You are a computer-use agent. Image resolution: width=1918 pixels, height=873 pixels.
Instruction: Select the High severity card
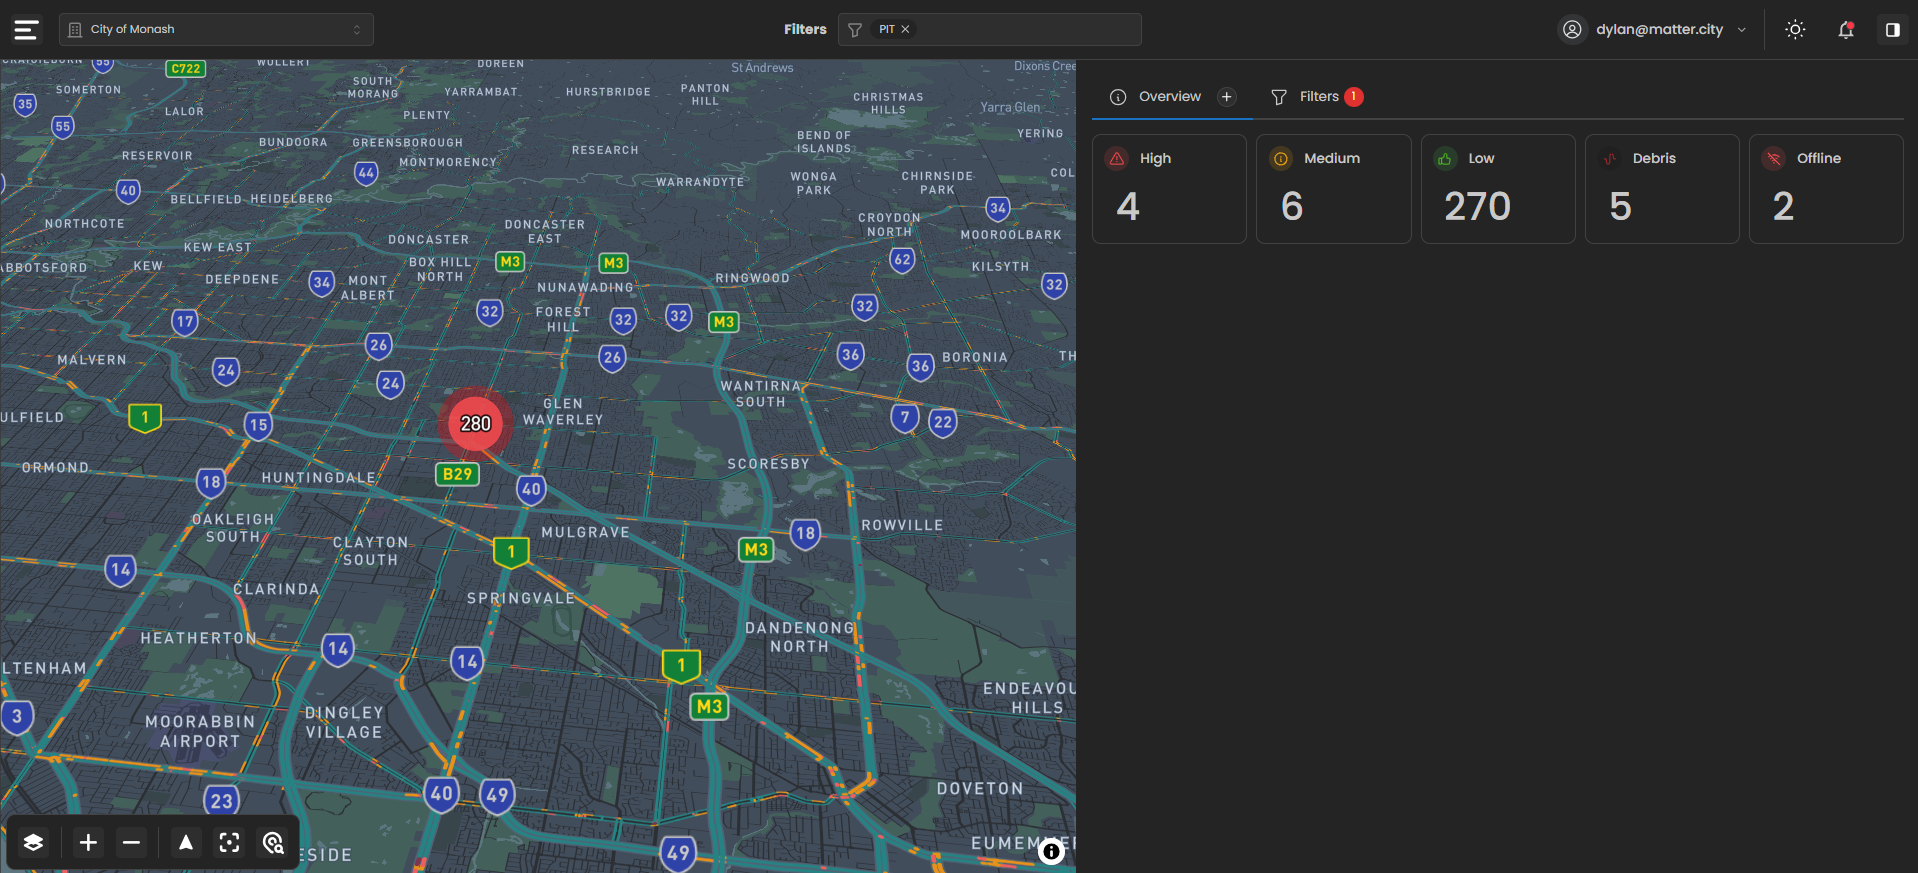[x=1169, y=189]
